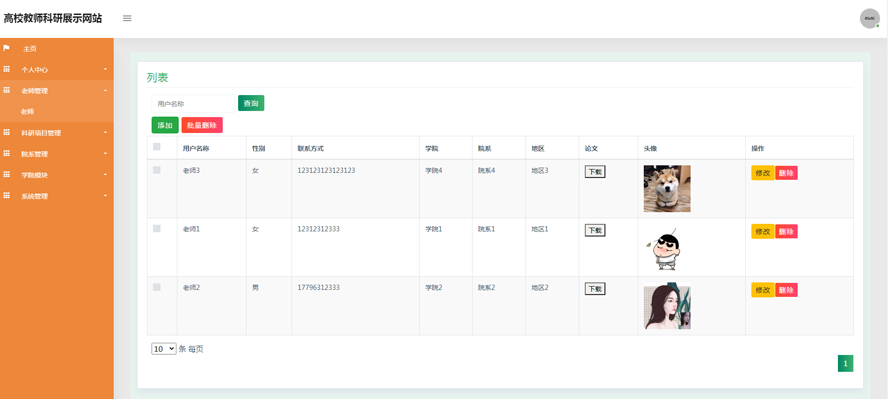Check the checkbox for row 老师1
The height and width of the screenshot is (399, 888).
coord(157,229)
